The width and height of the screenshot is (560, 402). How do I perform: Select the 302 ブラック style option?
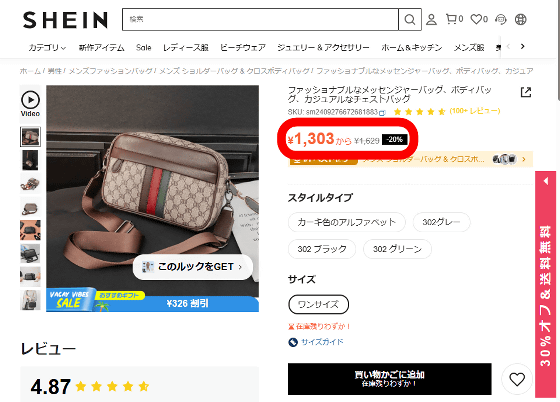pyautogui.click(x=322, y=249)
